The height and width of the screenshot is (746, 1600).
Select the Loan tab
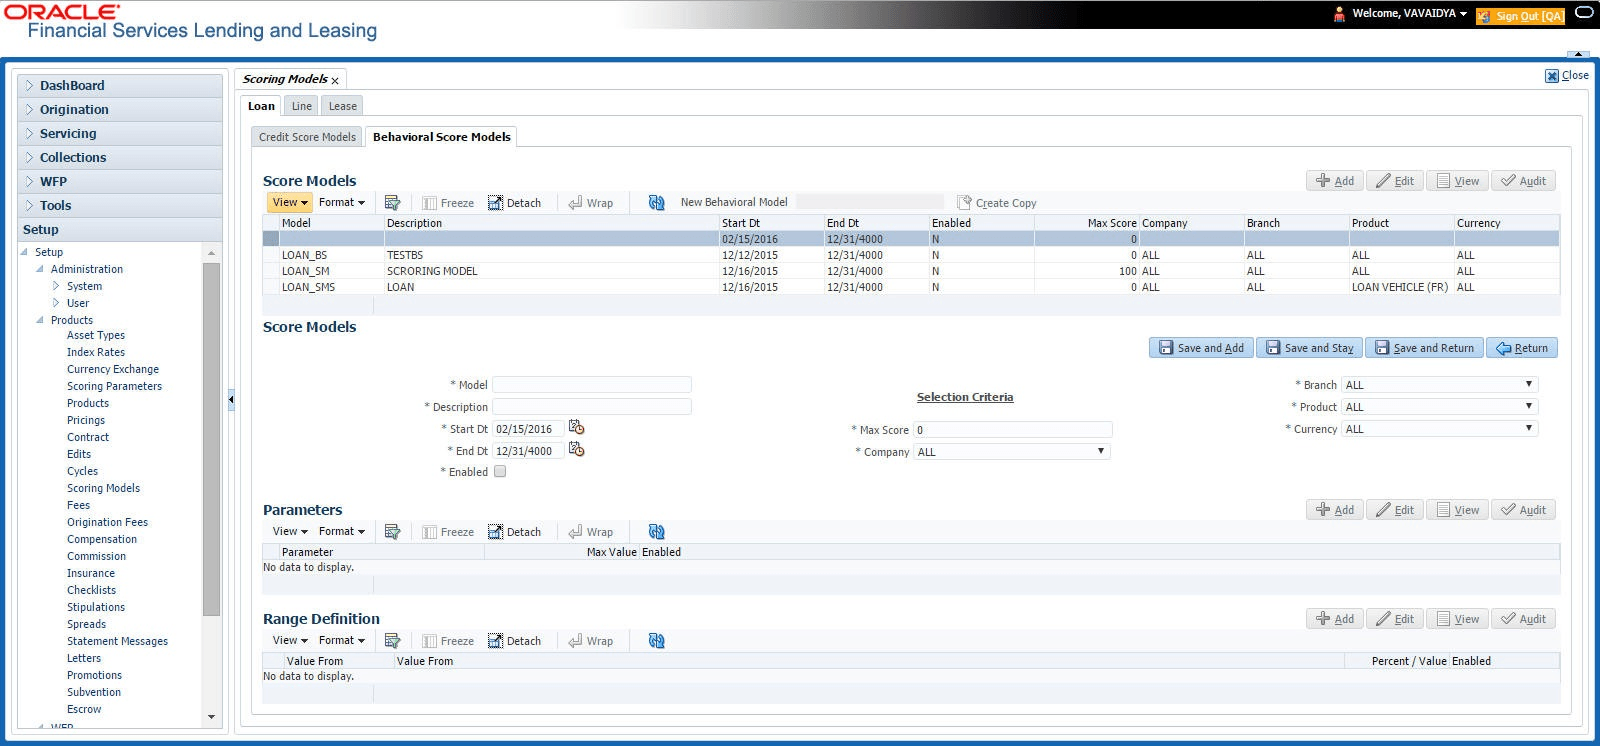[261, 106]
